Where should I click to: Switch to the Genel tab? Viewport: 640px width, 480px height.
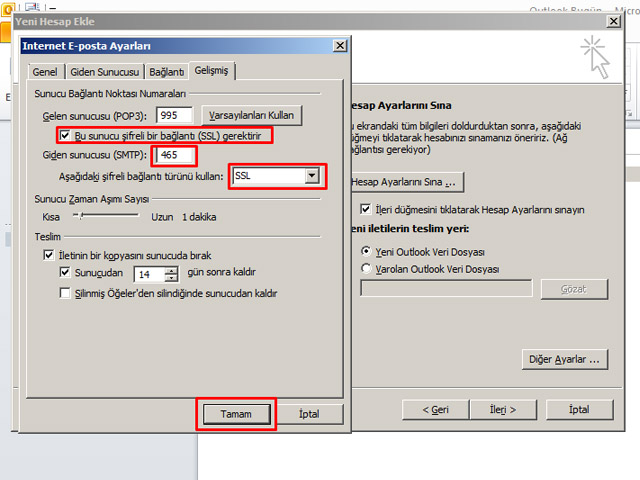pos(45,72)
